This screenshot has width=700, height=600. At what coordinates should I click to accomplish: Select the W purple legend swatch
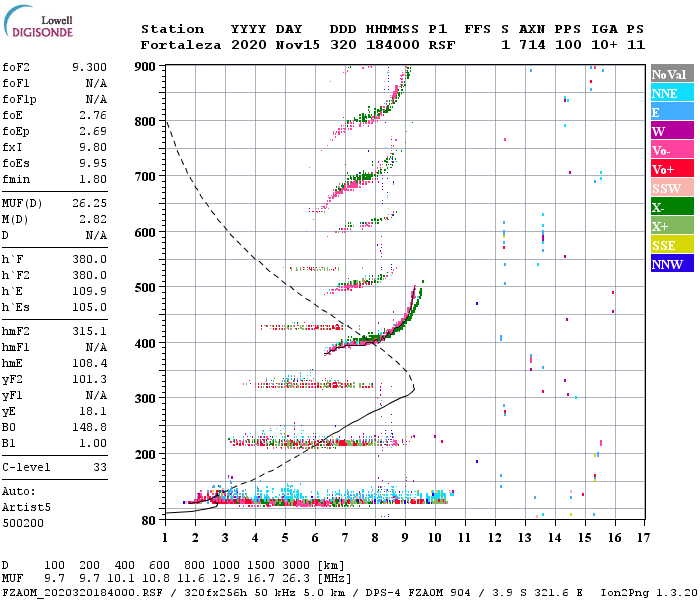click(672, 131)
